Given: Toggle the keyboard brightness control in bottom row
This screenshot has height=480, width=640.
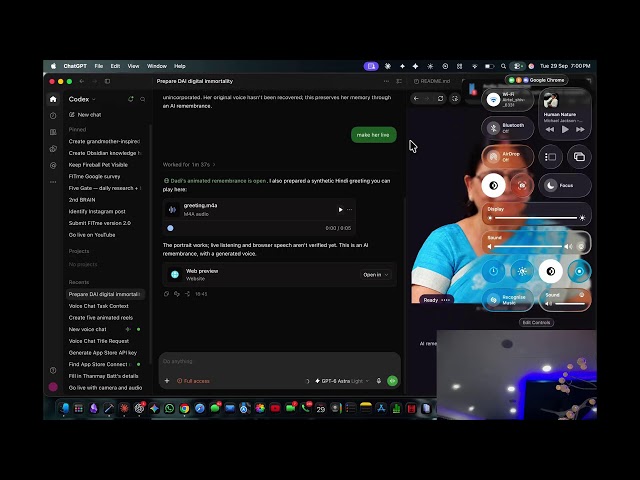Looking at the screenshot, I should pyautogui.click(x=522, y=271).
